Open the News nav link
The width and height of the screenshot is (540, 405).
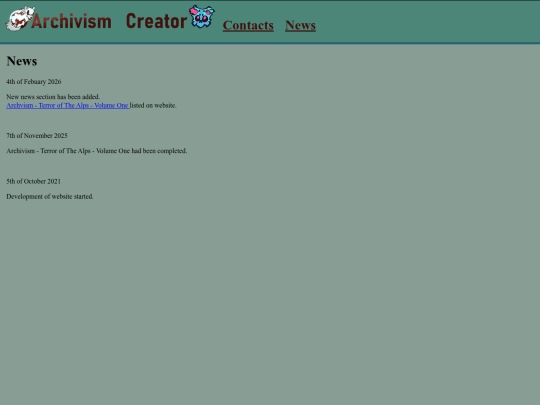click(300, 25)
